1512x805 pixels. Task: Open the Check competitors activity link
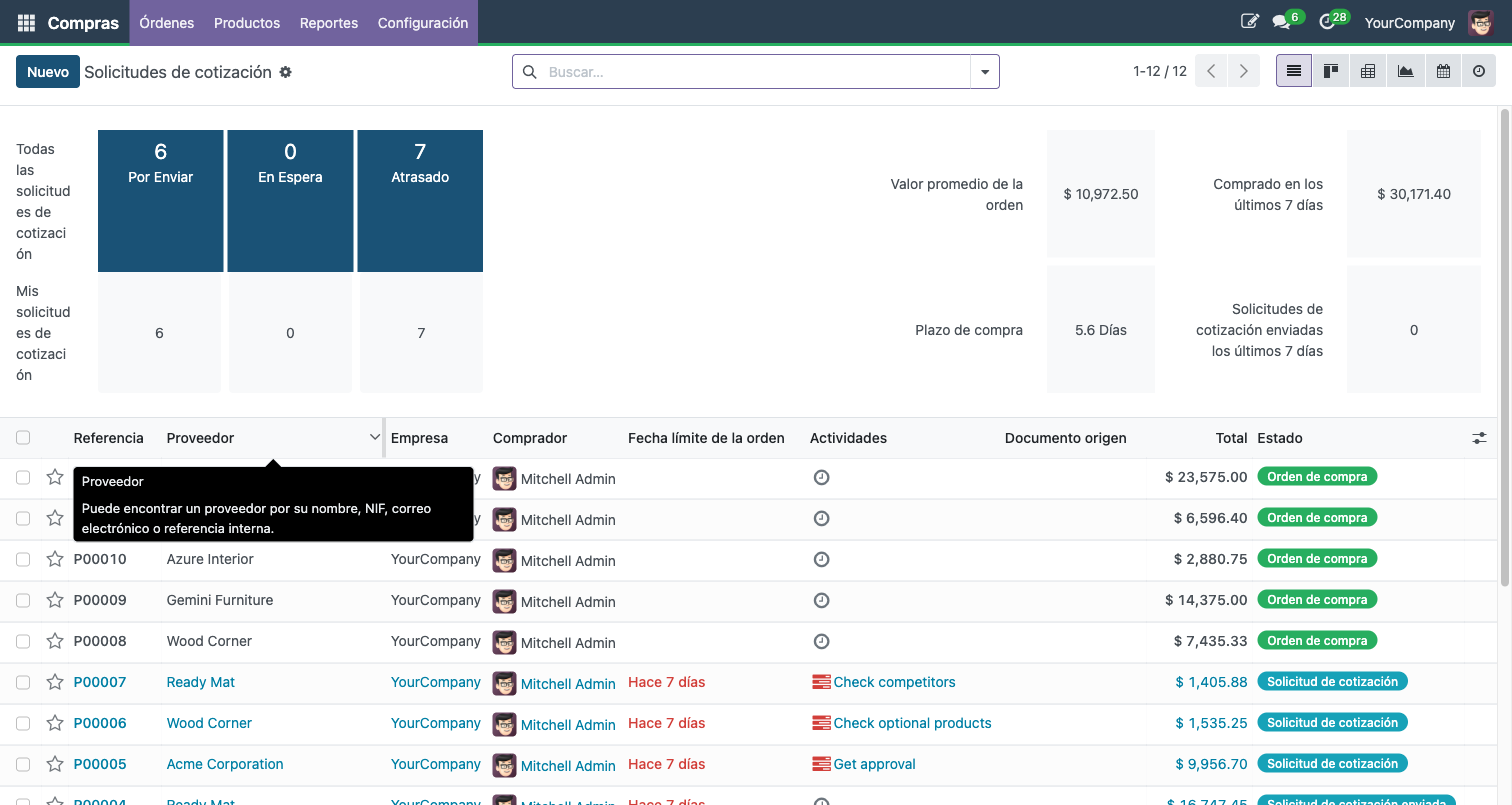click(x=894, y=682)
